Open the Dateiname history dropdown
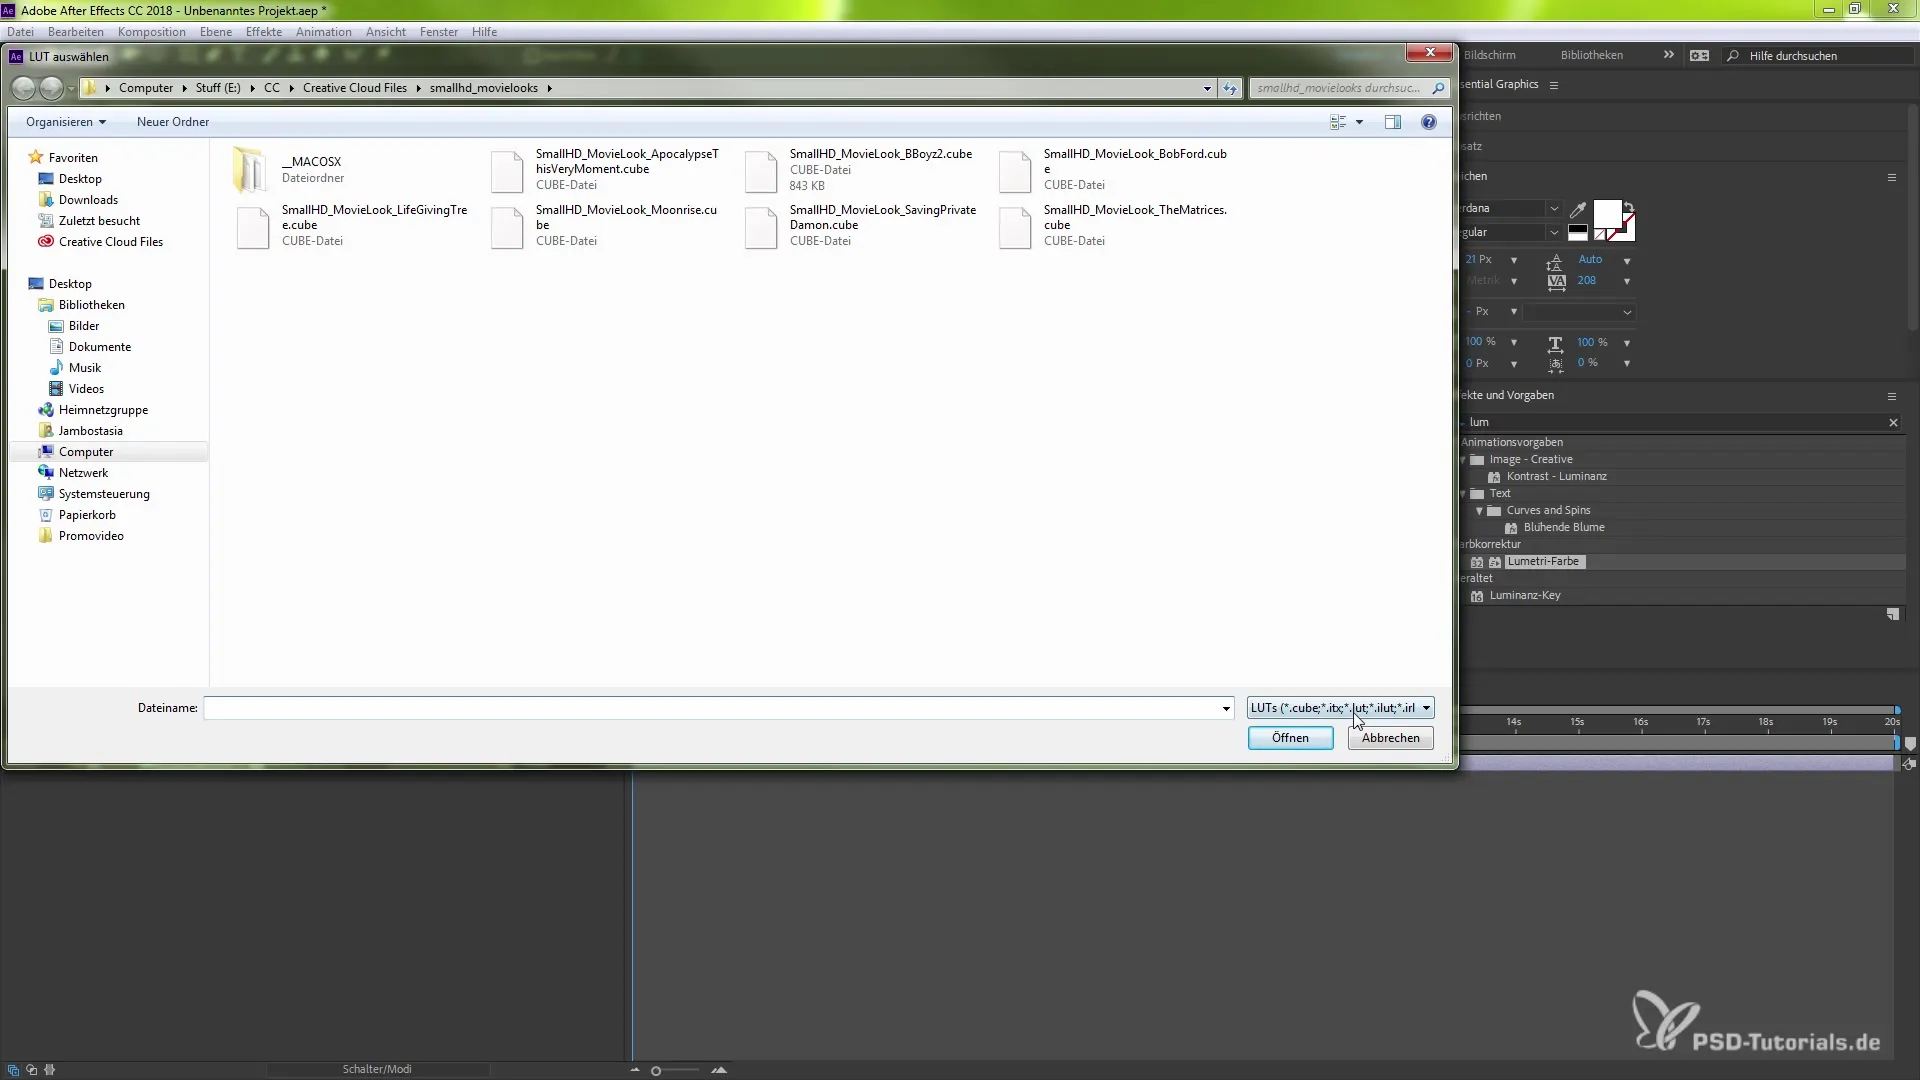 1226,709
